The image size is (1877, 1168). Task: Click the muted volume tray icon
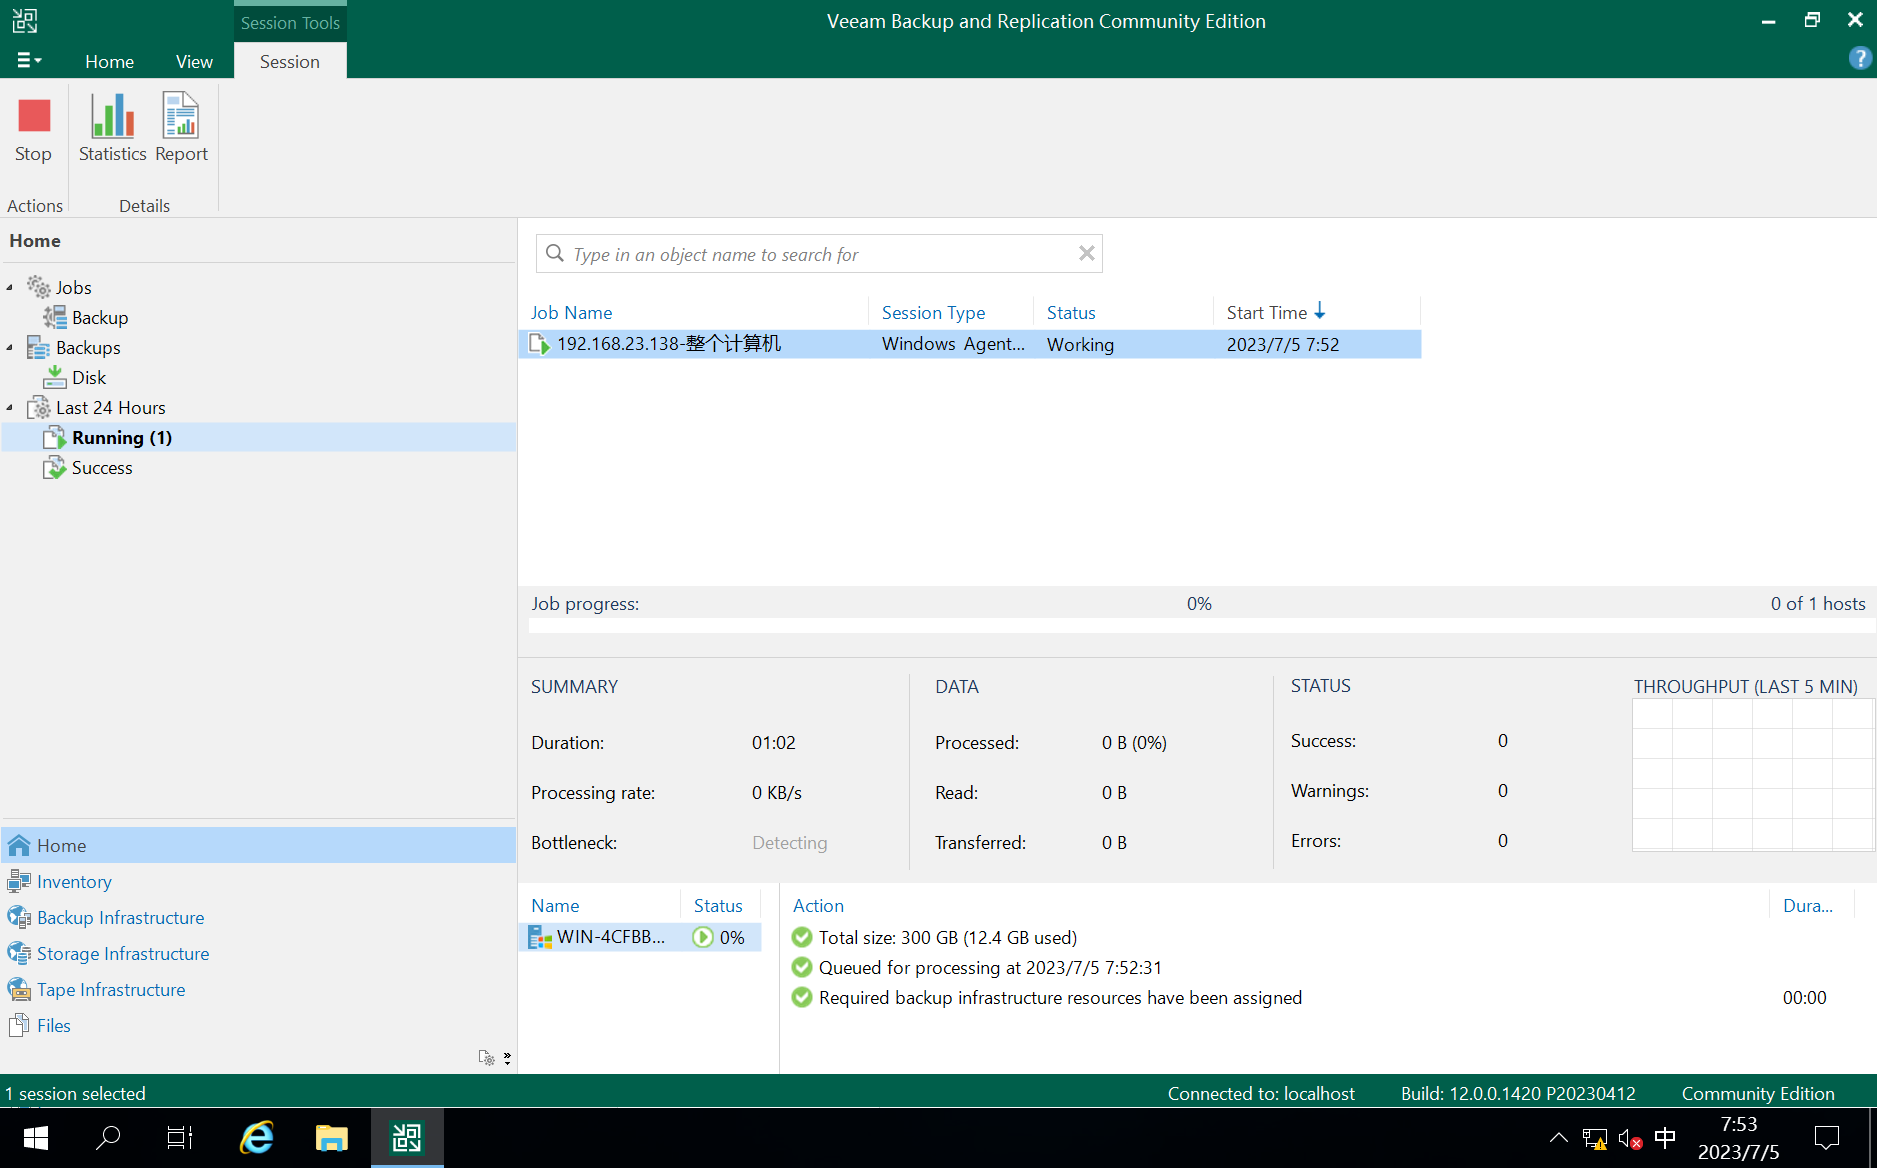click(x=1630, y=1138)
